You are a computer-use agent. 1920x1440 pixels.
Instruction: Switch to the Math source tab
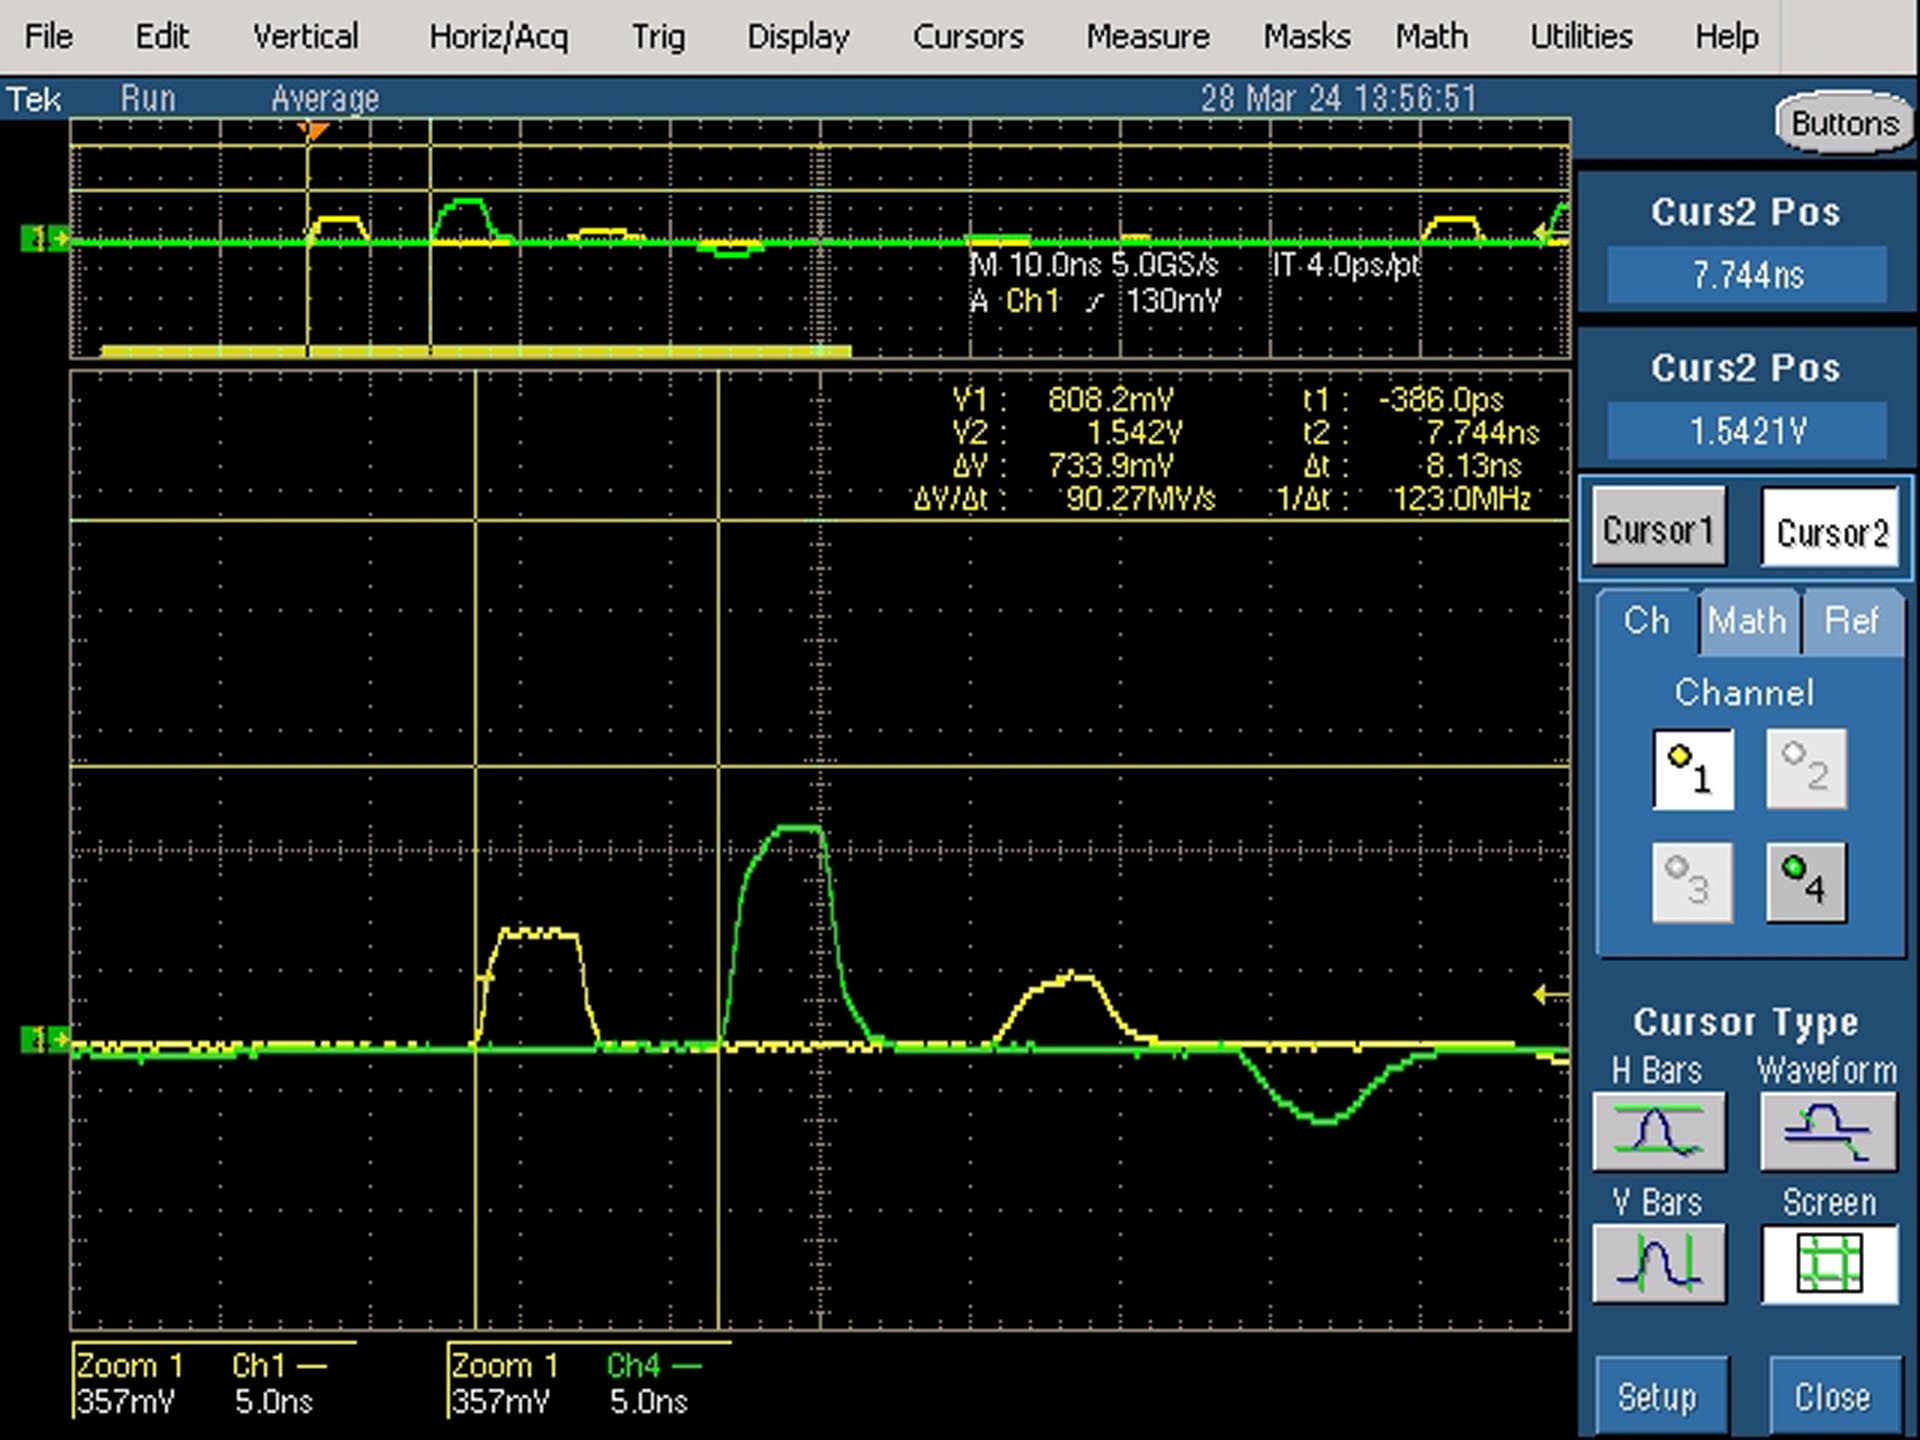tap(1746, 621)
